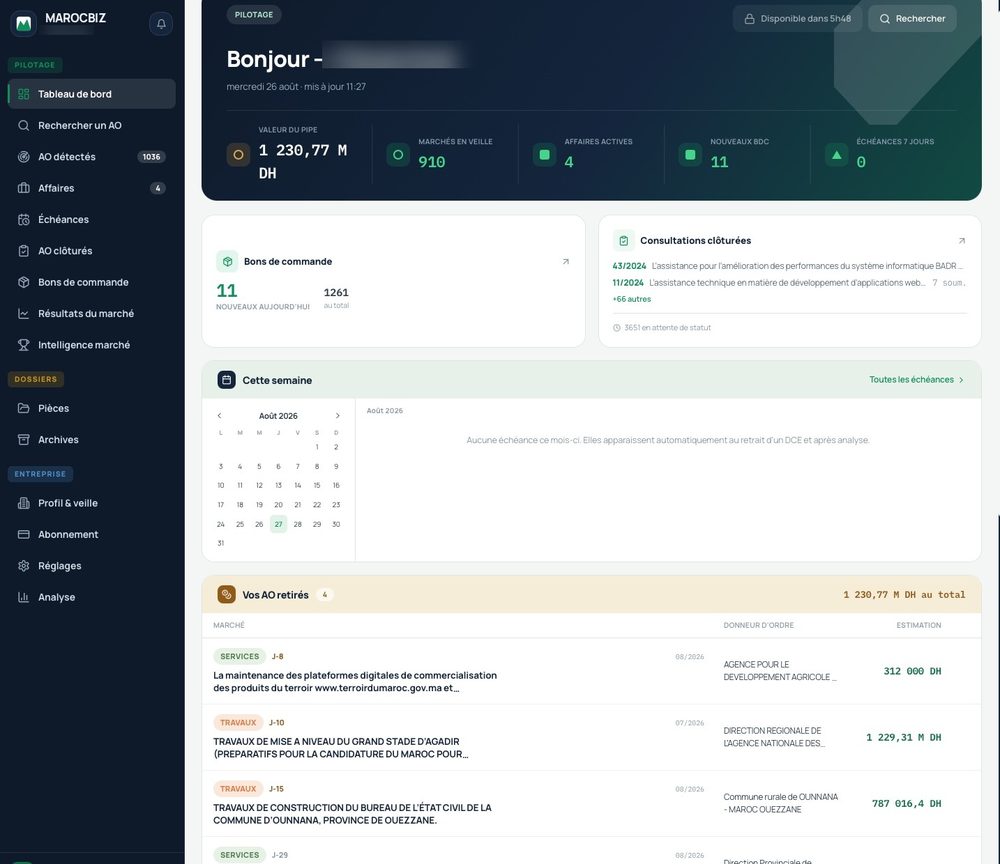
Task: Click the Rechercher un AO magnifier icon
Action: tap(24, 126)
